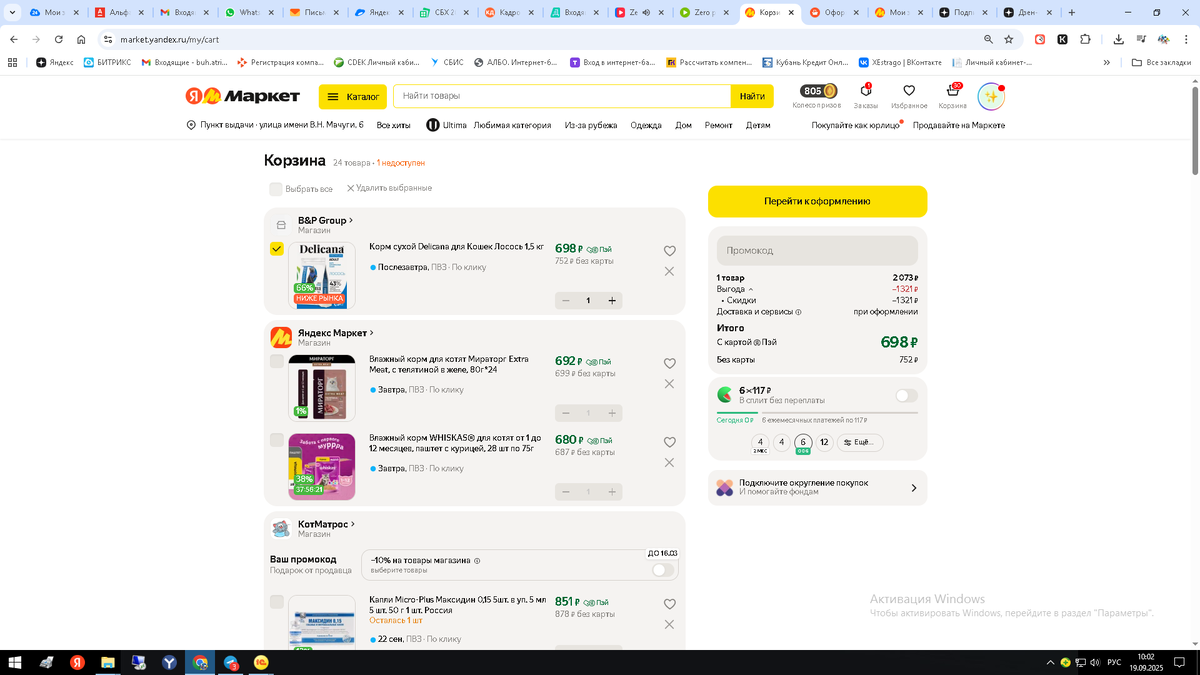Expand the Яндекс Маркет shop header
The height and width of the screenshot is (675, 1200).
pyautogui.click(x=335, y=333)
